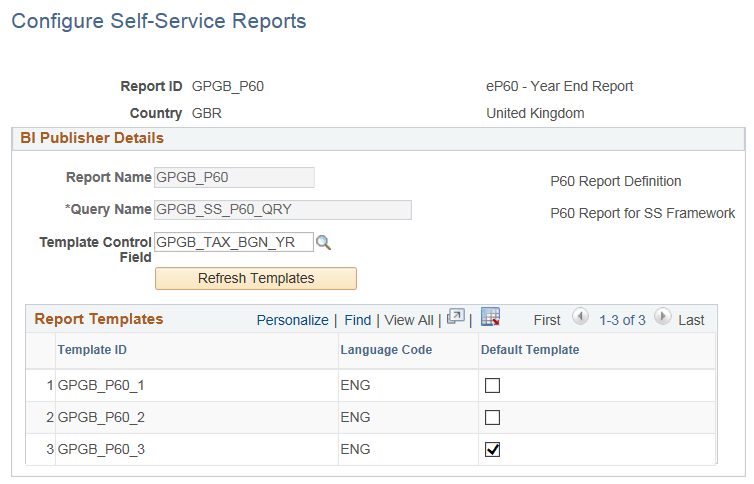Viewport: 754px width, 484px height.
Task: Click the Query Name field
Action: point(283,210)
